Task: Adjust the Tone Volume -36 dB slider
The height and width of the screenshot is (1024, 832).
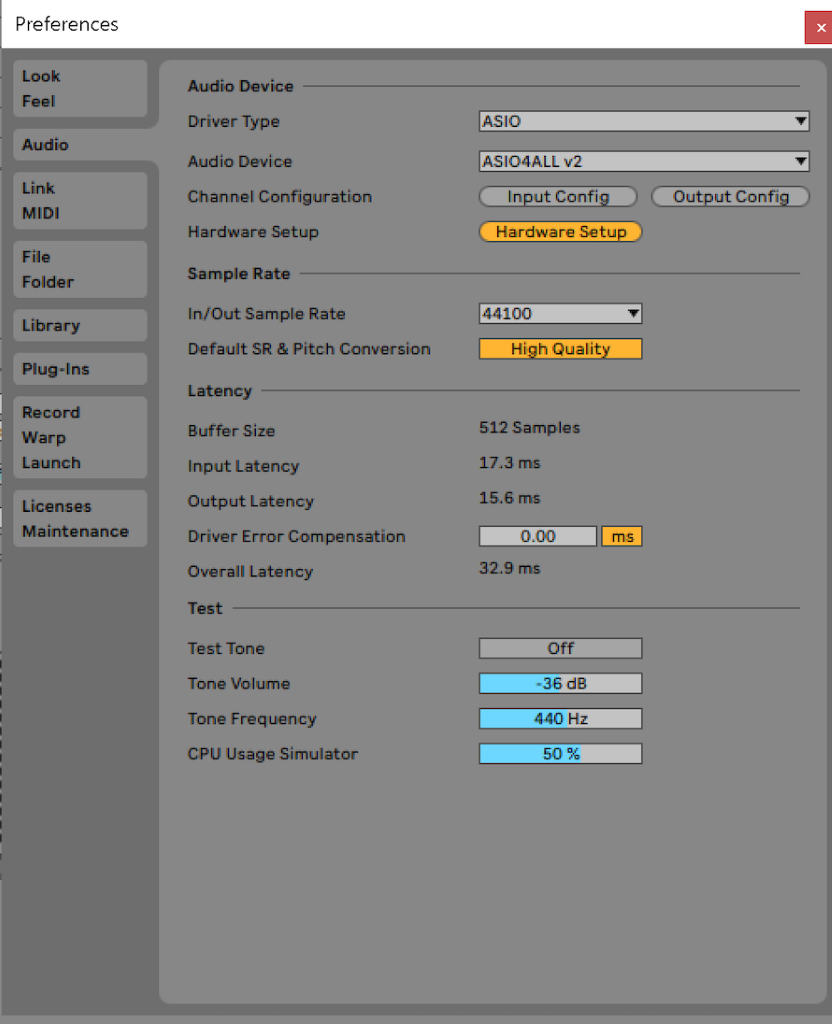Action: click(x=560, y=684)
